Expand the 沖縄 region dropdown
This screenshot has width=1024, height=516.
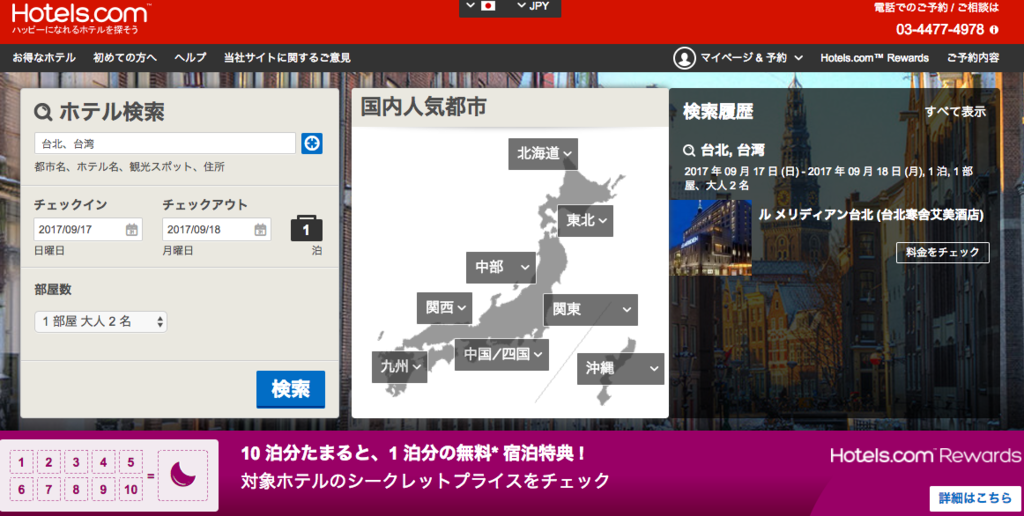[x=620, y=368]
